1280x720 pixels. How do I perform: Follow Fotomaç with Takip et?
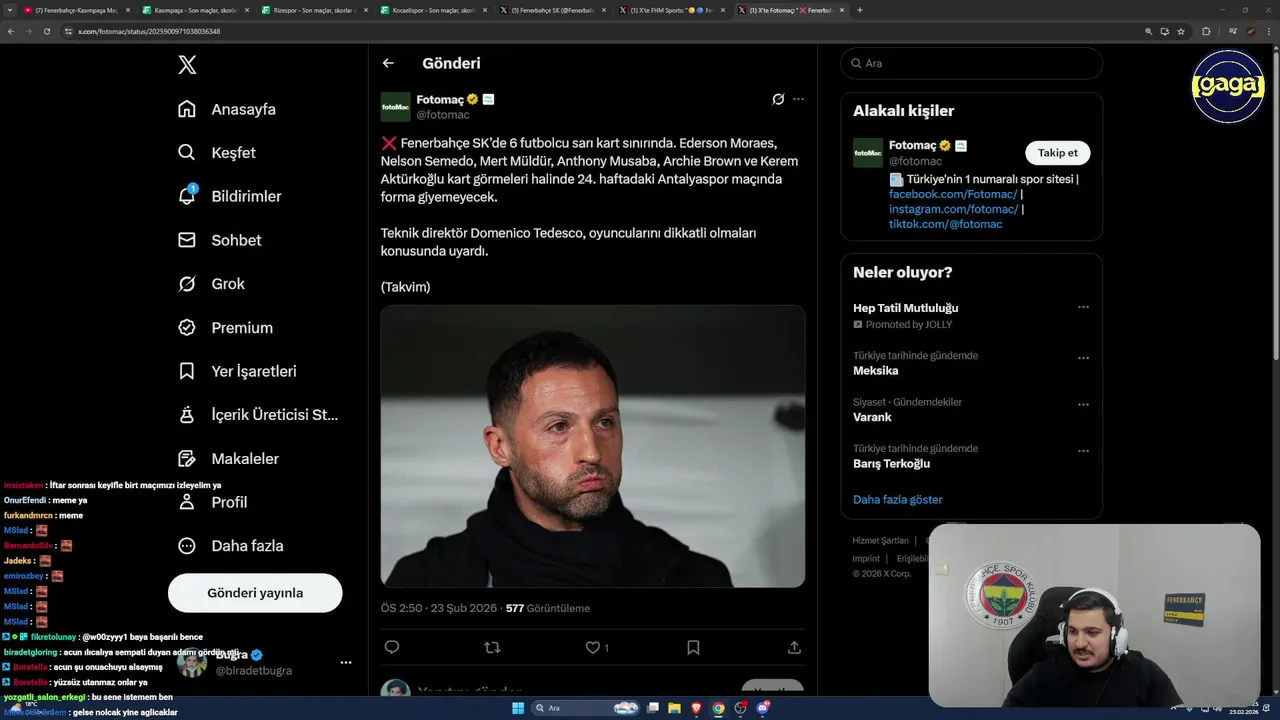(1057, 153)
